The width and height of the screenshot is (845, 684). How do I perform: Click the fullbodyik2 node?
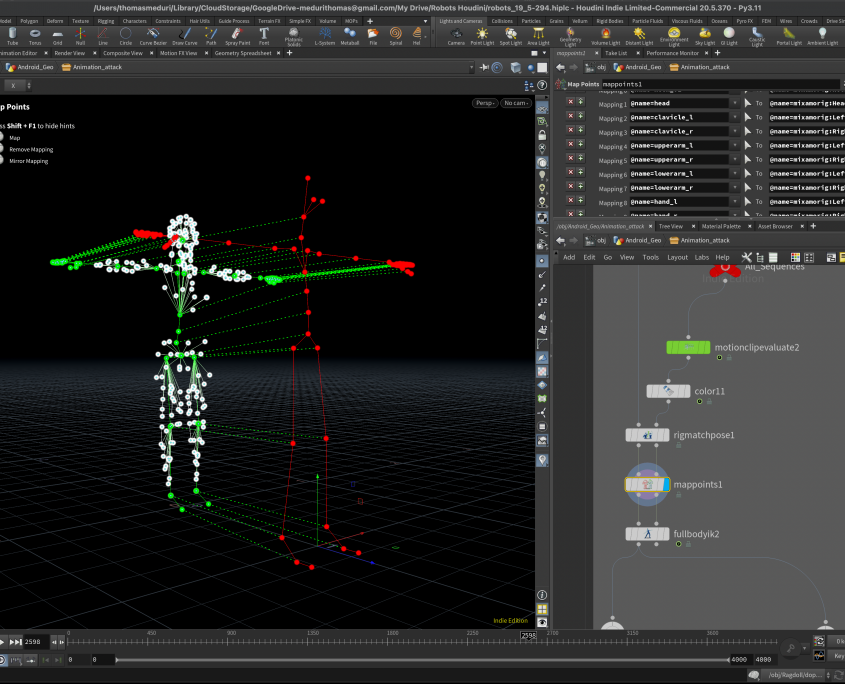tap(648, 534)
